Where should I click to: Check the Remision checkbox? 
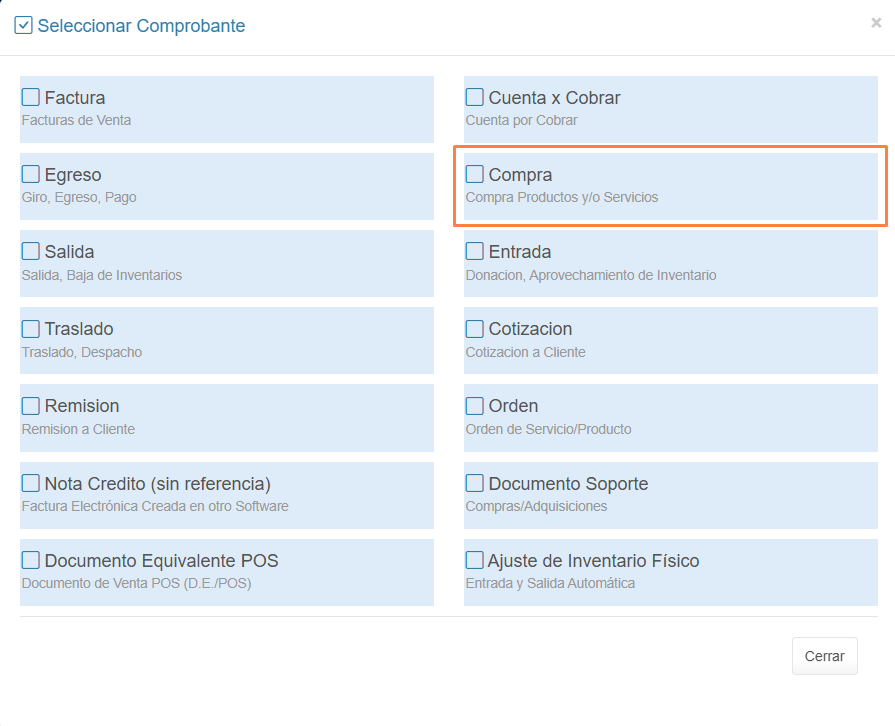pos(31,405)
